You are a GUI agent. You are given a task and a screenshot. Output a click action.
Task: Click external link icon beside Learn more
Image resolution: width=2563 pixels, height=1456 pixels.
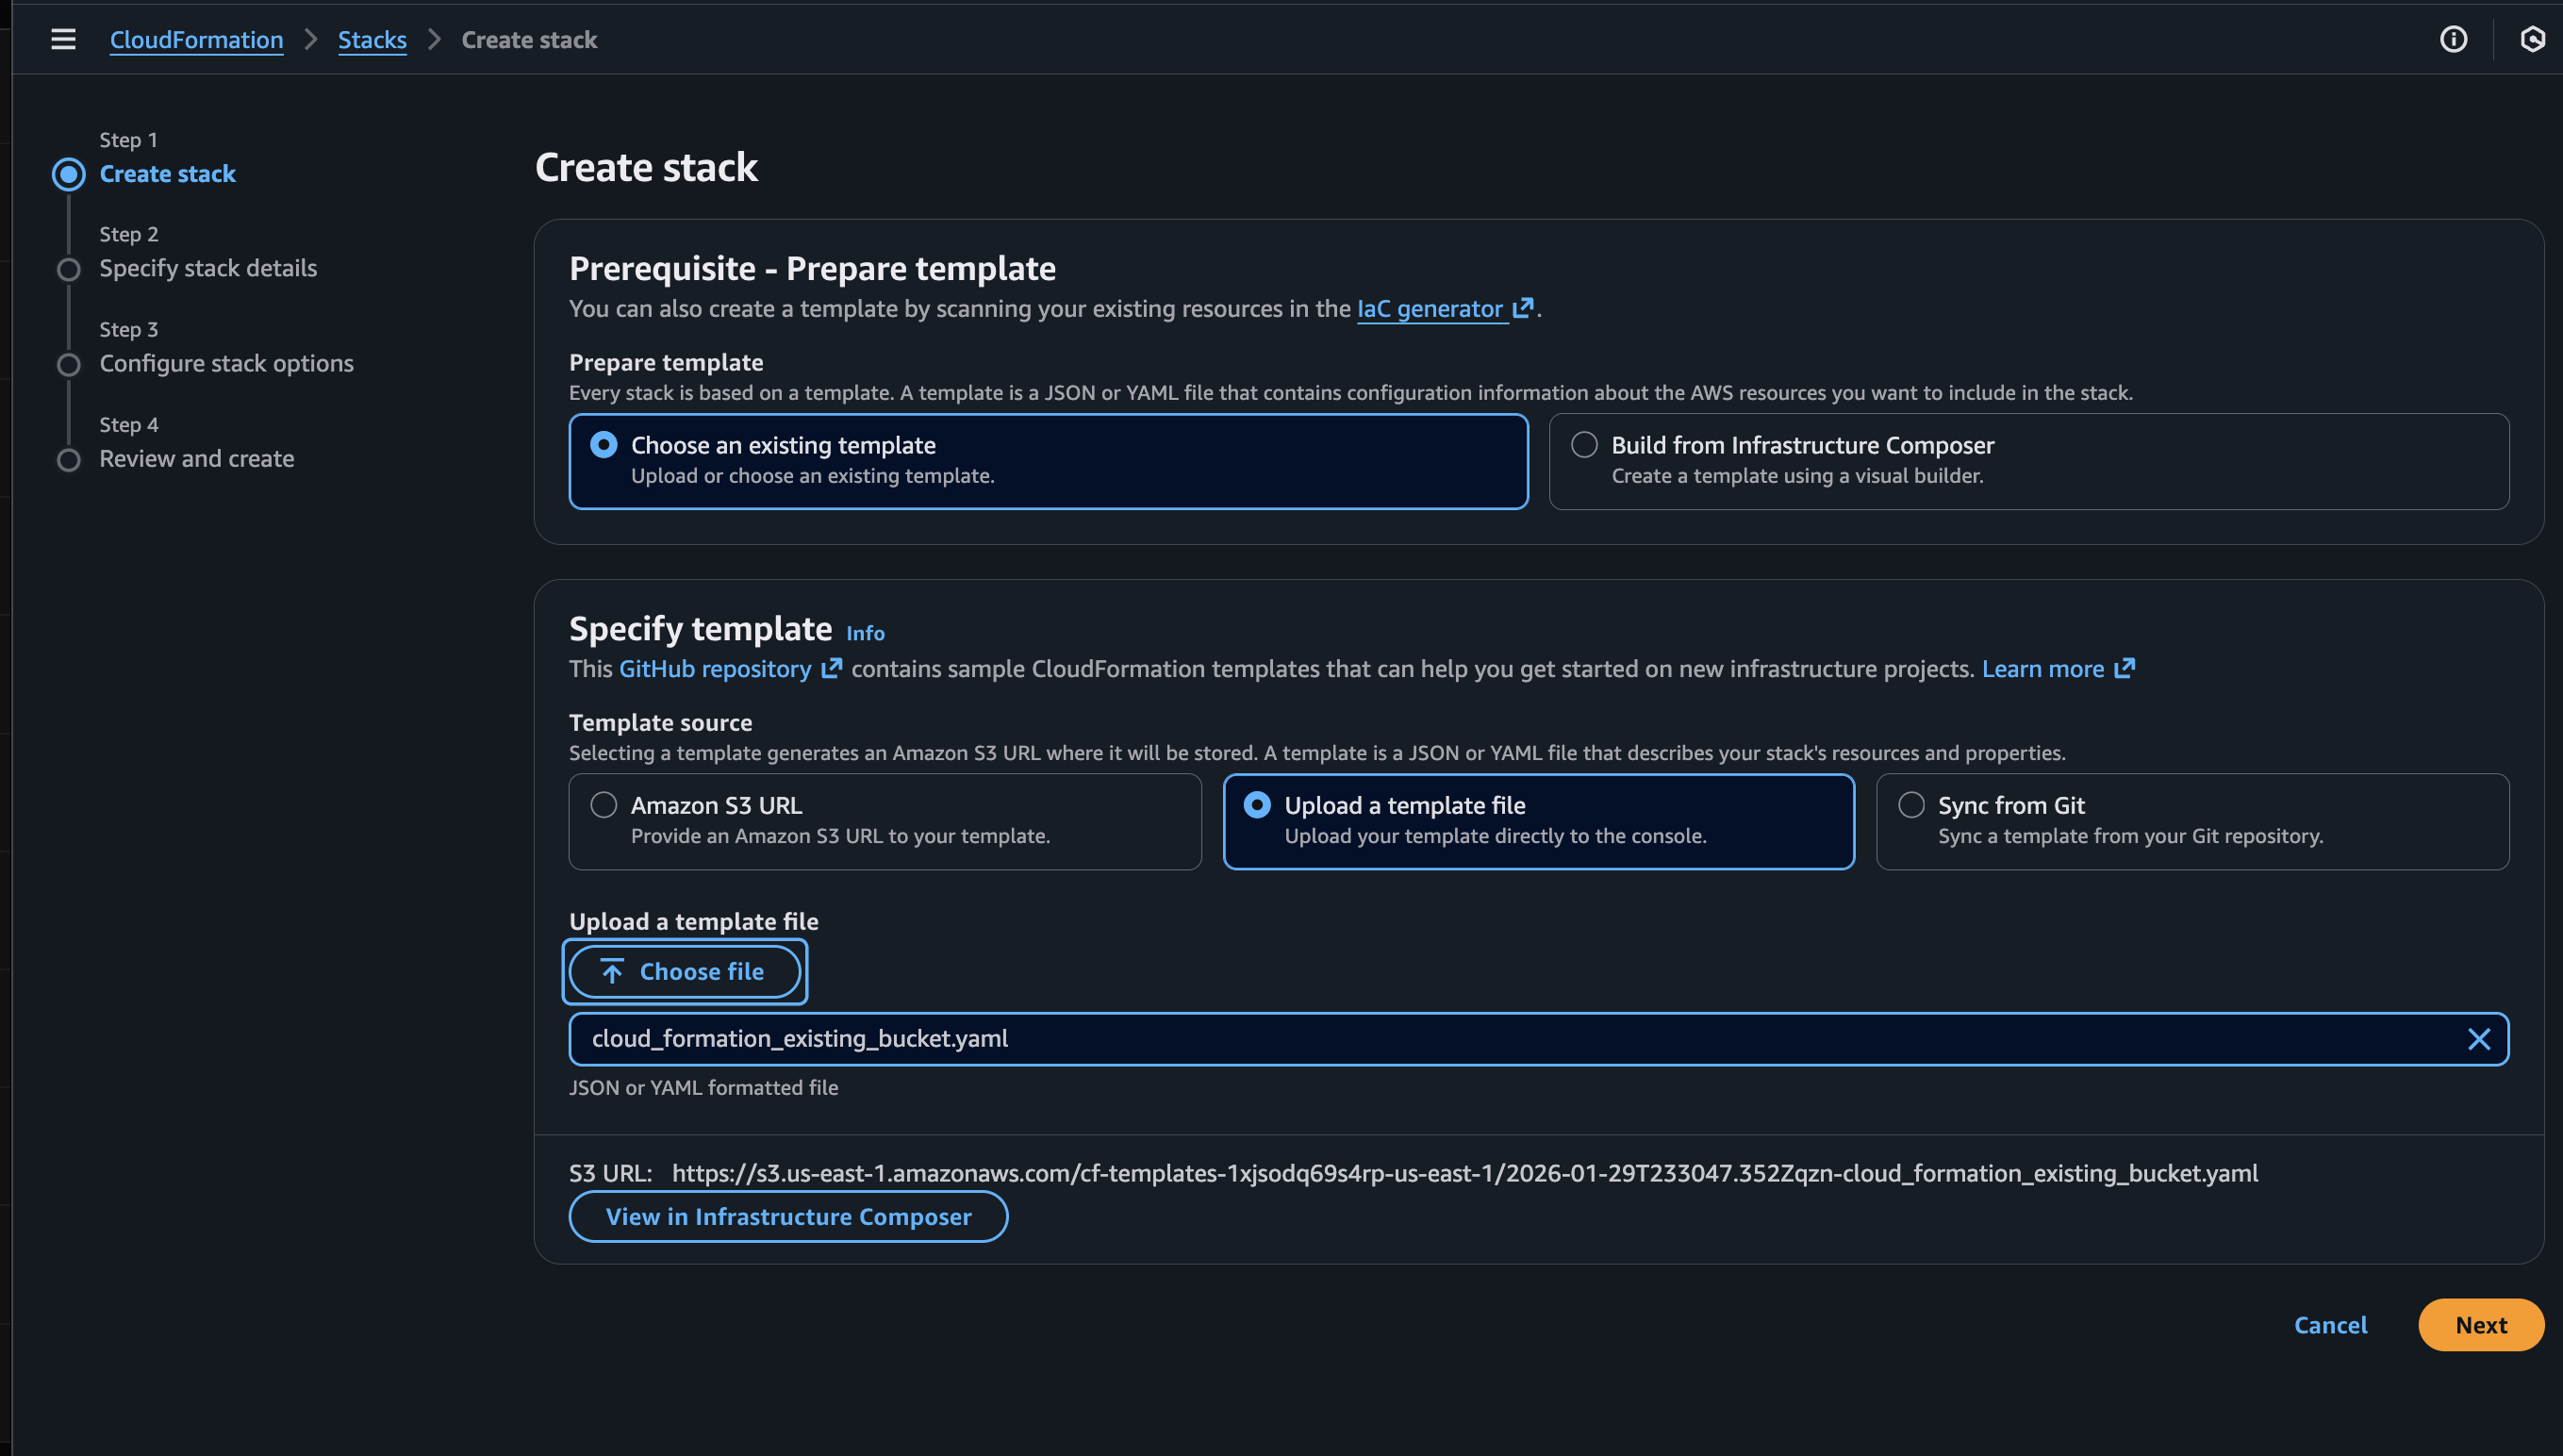coord(2124,668)
